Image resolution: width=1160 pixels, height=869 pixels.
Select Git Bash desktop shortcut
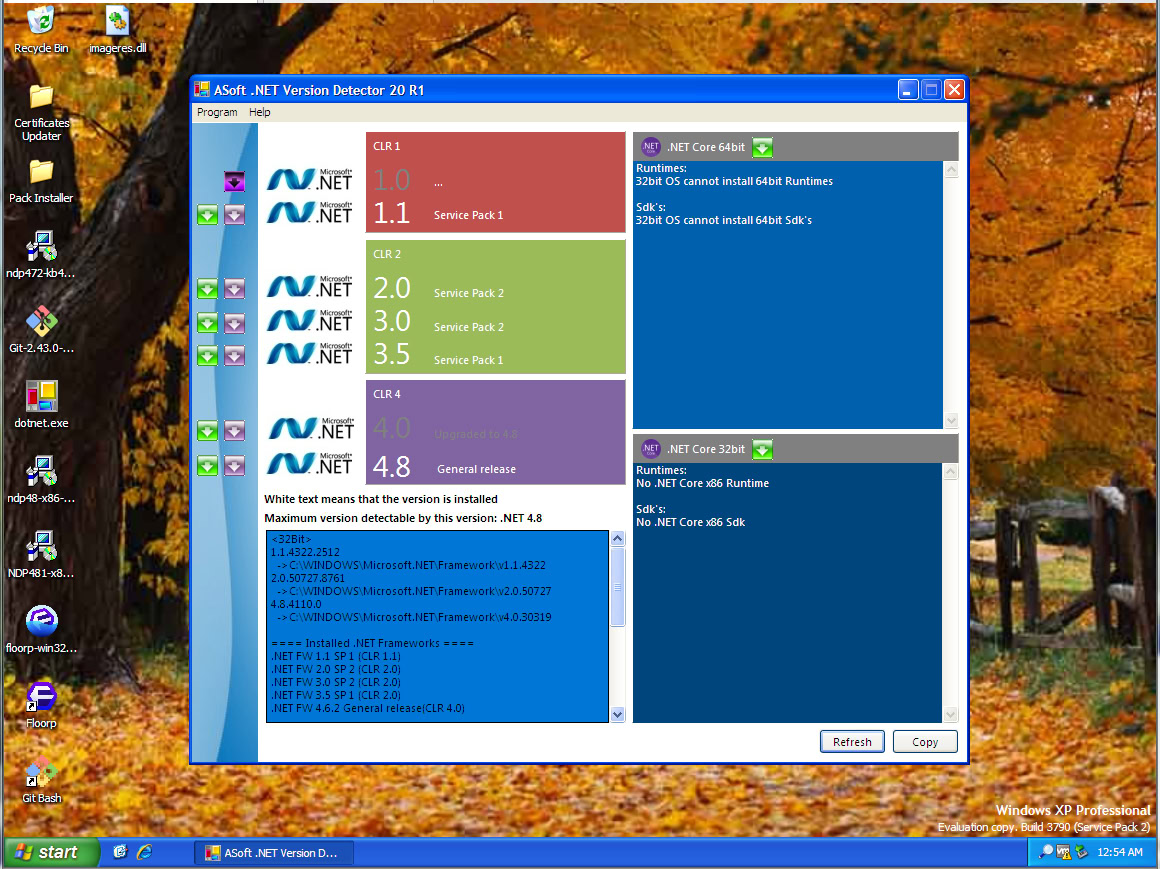pos(41,779)
